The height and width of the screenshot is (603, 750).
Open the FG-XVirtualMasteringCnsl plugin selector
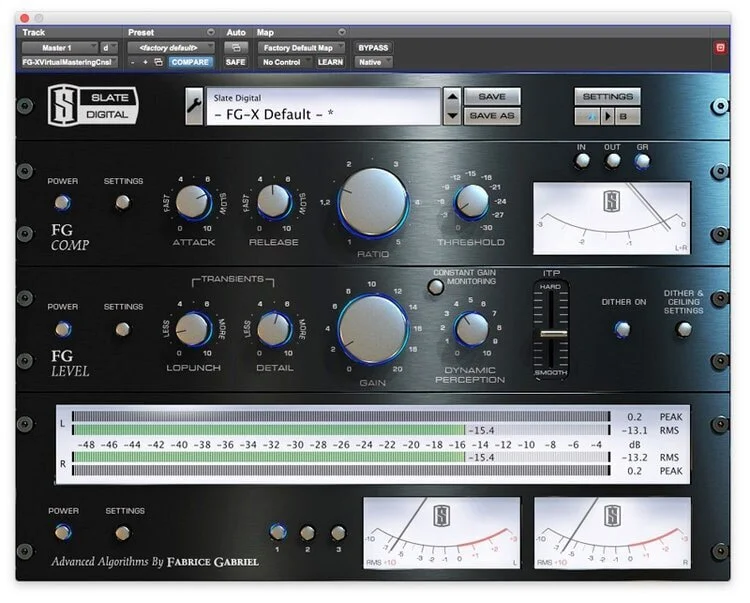click(69, 62)
